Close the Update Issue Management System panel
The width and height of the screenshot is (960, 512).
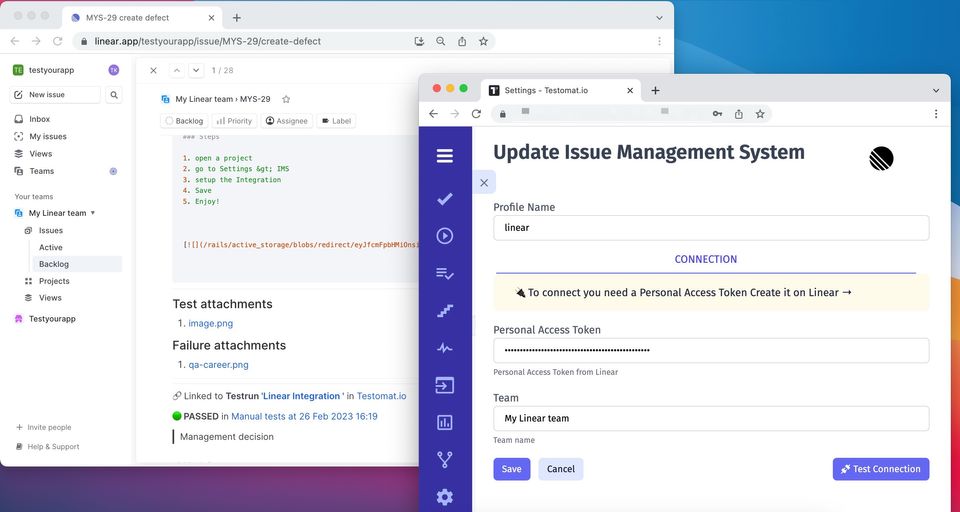tap(484, 183)
